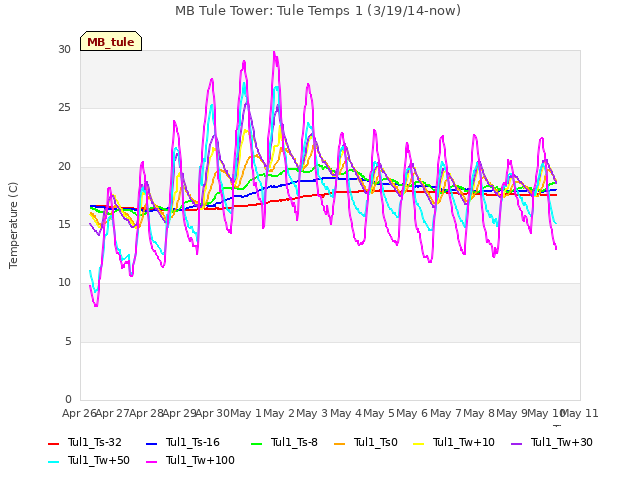Click the chart title MB Tule Tower
The height and width of the screenshot is (480, 640).
[x=318, y=11]
